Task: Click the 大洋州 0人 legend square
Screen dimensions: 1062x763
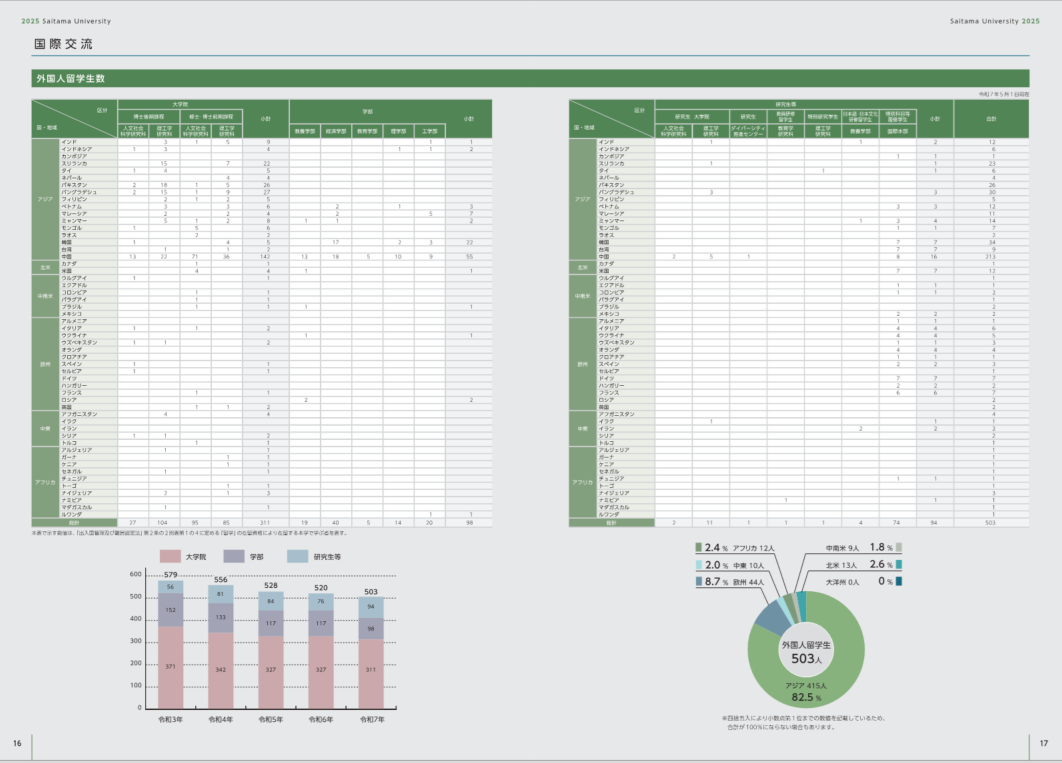Action: 899,581
